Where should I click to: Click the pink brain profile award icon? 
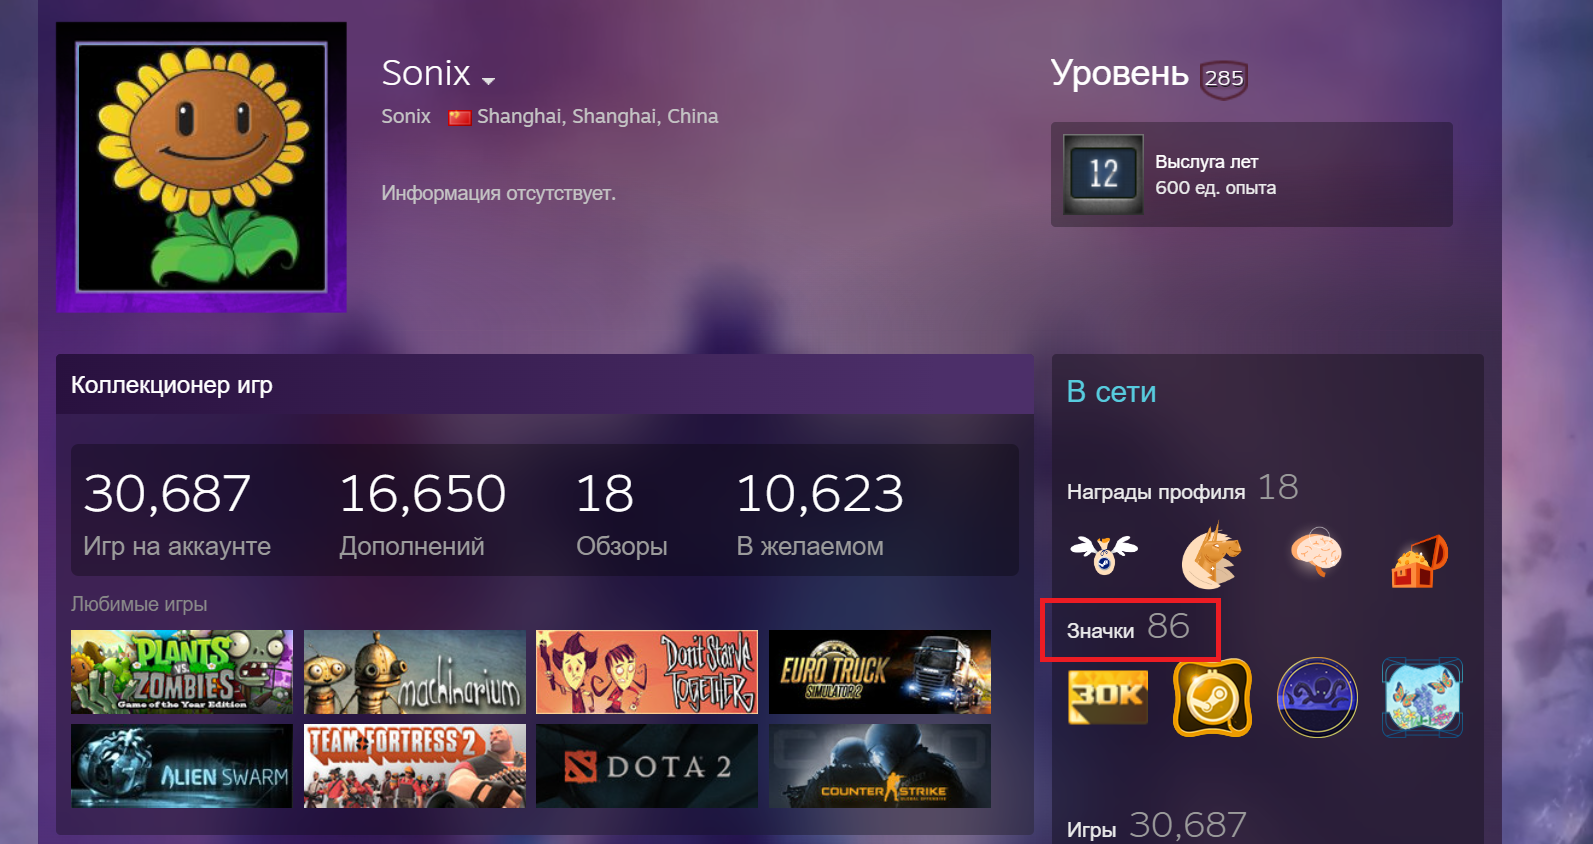tap(1317, 552)
